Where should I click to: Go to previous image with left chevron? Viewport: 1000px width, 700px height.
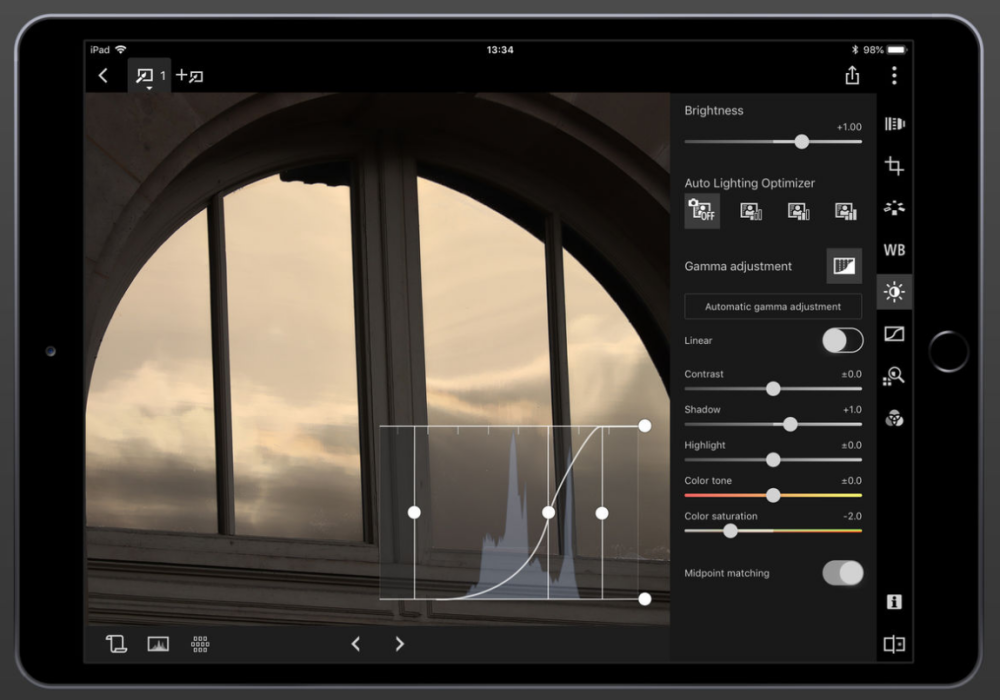356,644
